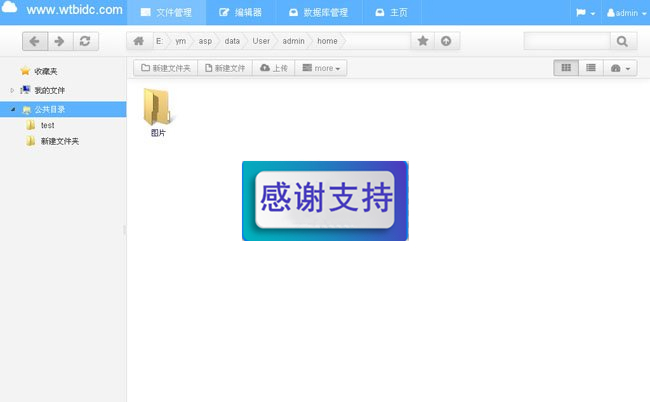
Task: Click the cloud logo icon
Action: 10,7
